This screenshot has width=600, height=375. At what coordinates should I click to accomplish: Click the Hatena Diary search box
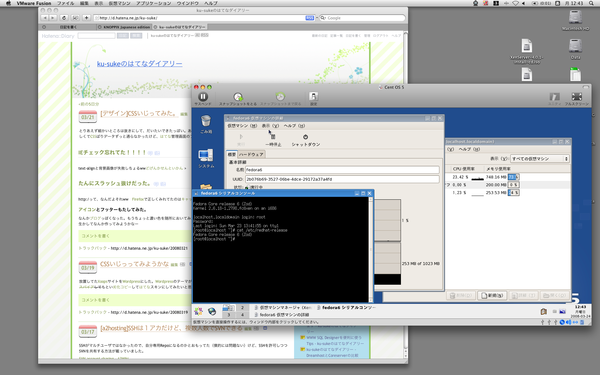pyautogui.click(x=96, y=36)
